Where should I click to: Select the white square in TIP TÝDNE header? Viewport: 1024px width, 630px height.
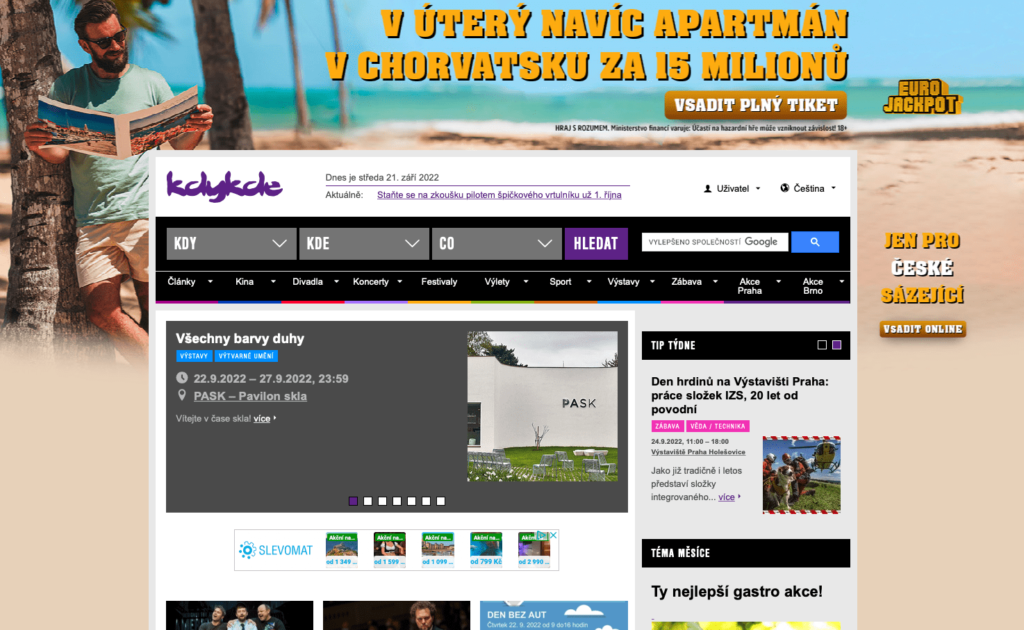tap(822, 347)
